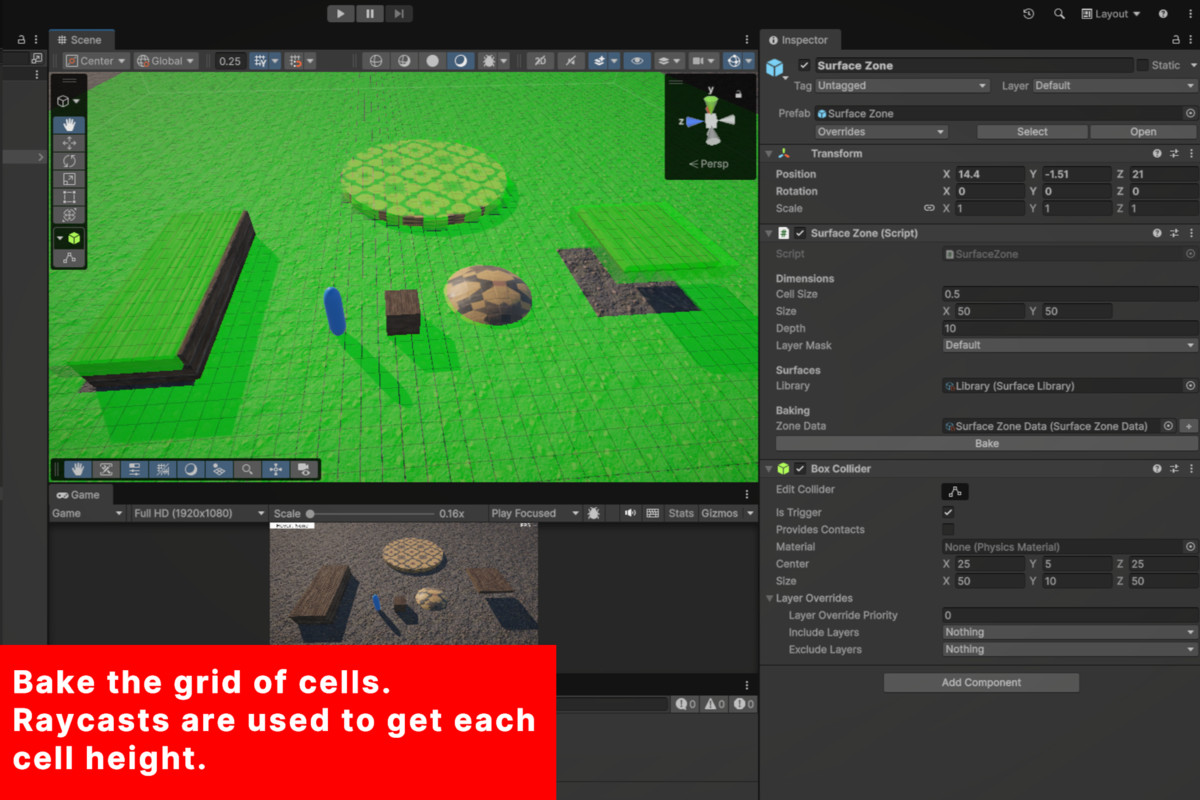1200x800 pixels.
Task: Click the grid snap value 0.25 field
Action: tap(230, 61)
